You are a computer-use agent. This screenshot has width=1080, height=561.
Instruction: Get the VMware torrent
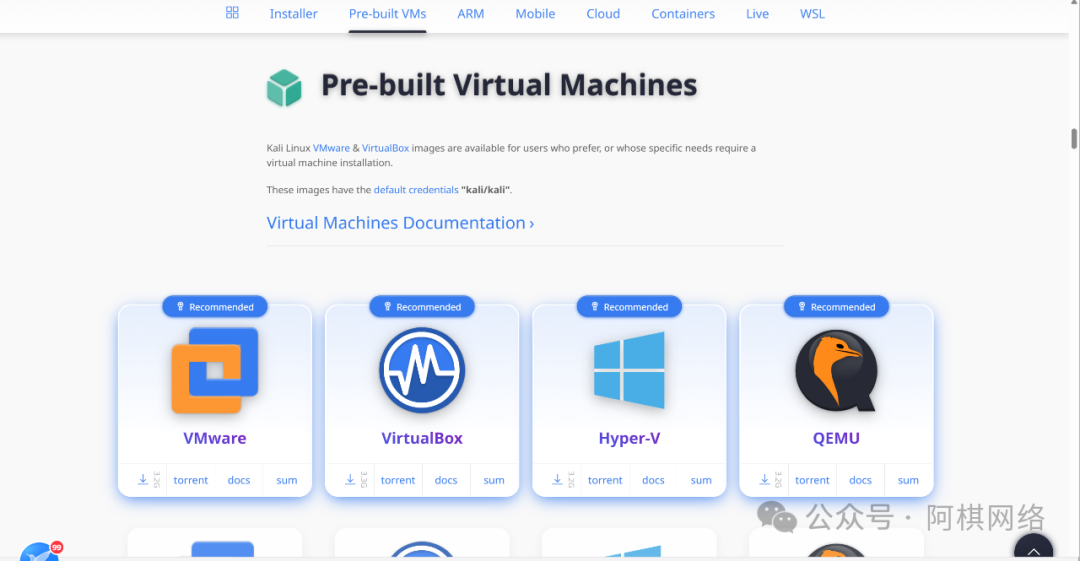pos(191,480)
